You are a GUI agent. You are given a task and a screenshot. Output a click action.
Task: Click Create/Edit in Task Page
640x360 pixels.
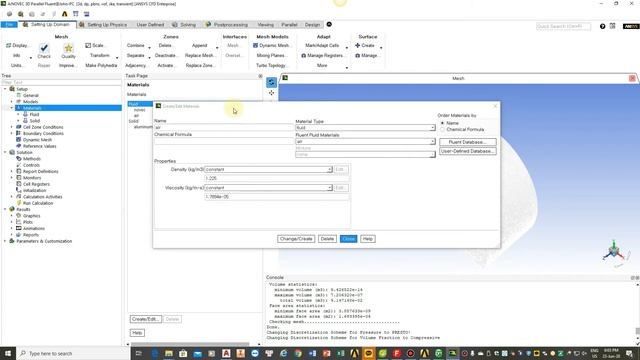(x=146, y=319)
